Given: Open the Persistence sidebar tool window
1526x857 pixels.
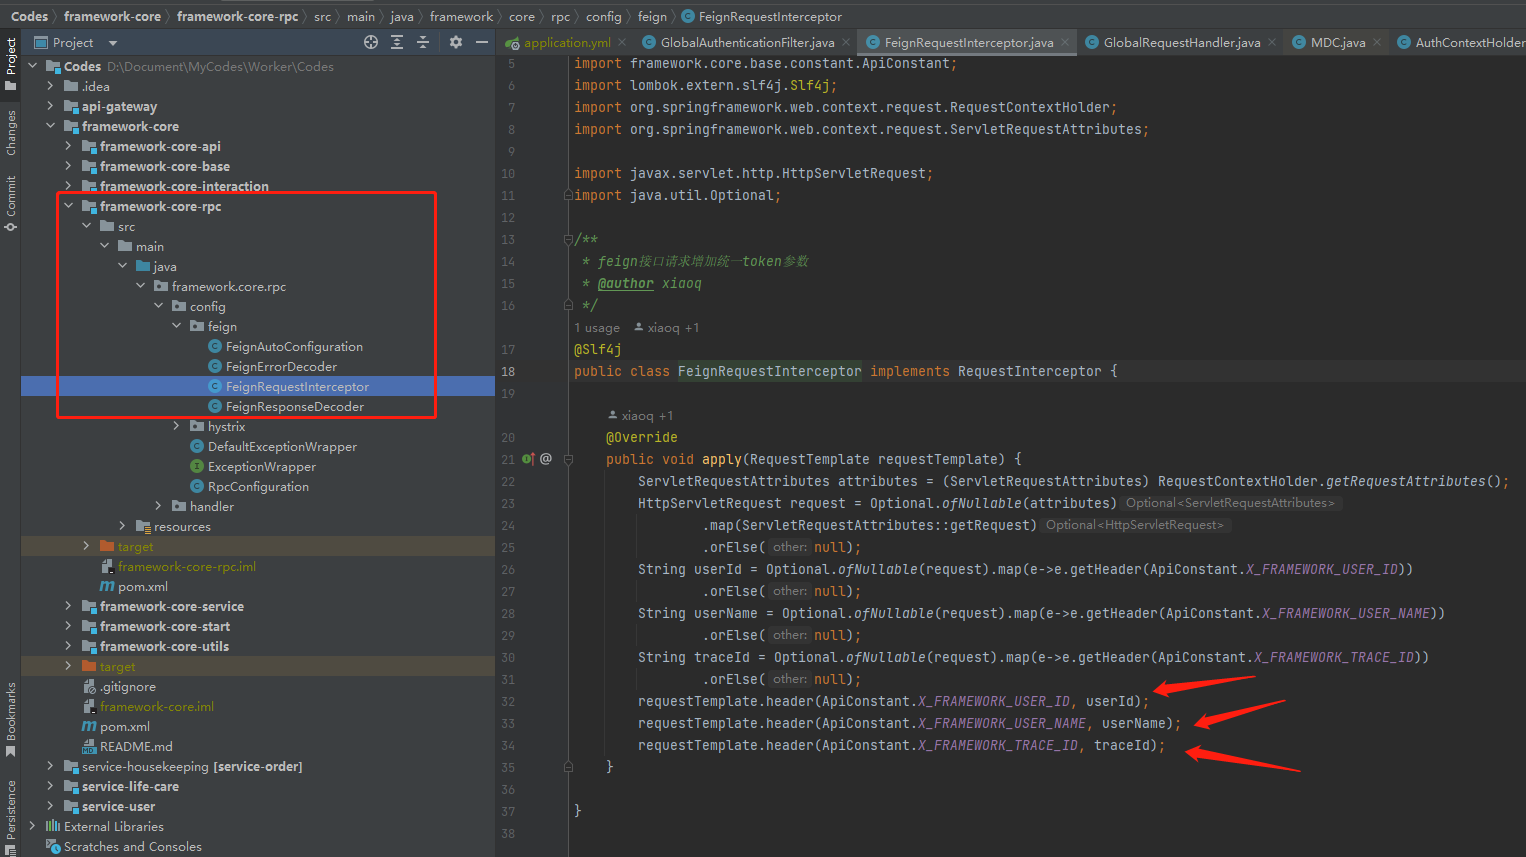Looking at the screenshot, I should pos(11,817).
